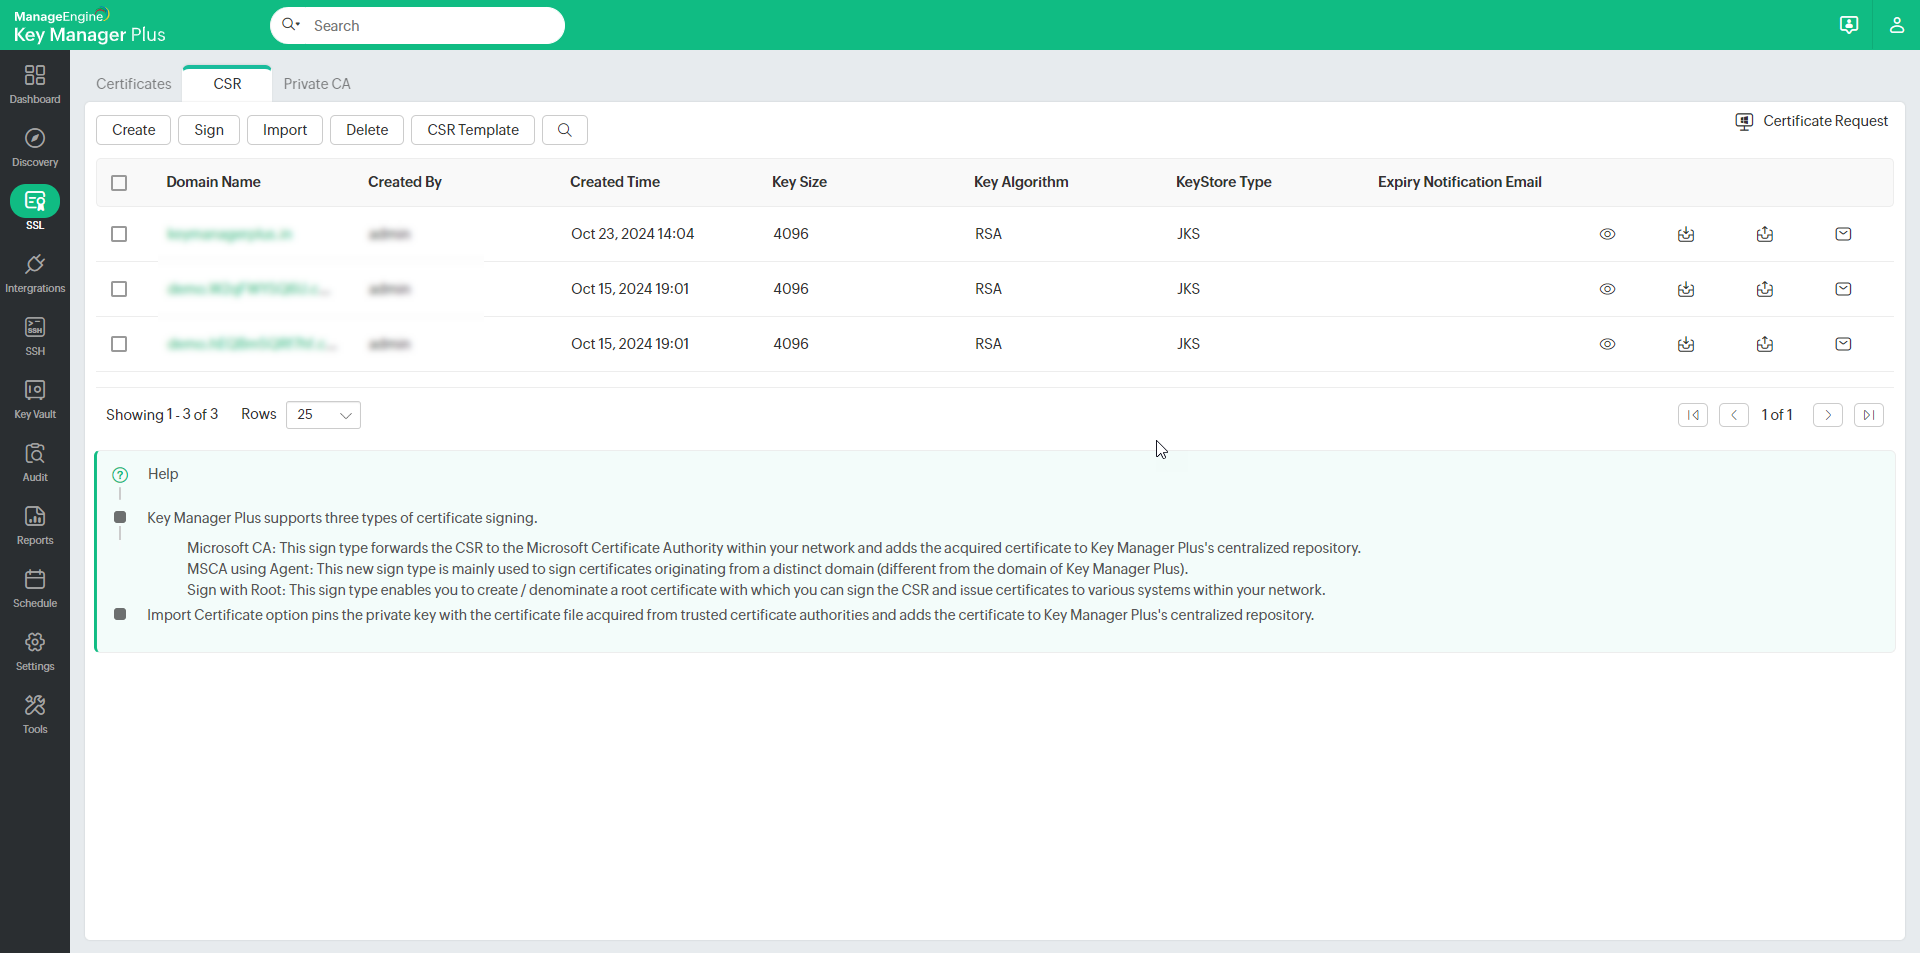Open the Private CA tab

pyautogui.click(x=317, y=84)
